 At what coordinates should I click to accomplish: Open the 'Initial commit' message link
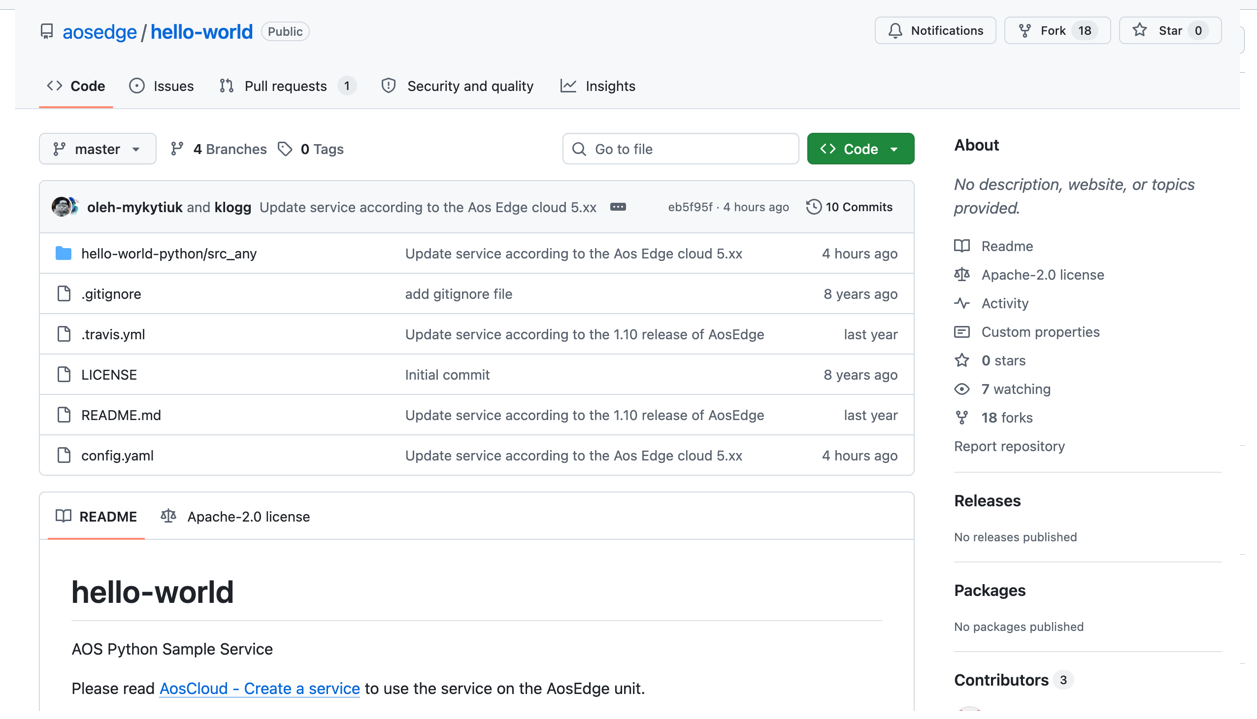(x=447, y=375)
